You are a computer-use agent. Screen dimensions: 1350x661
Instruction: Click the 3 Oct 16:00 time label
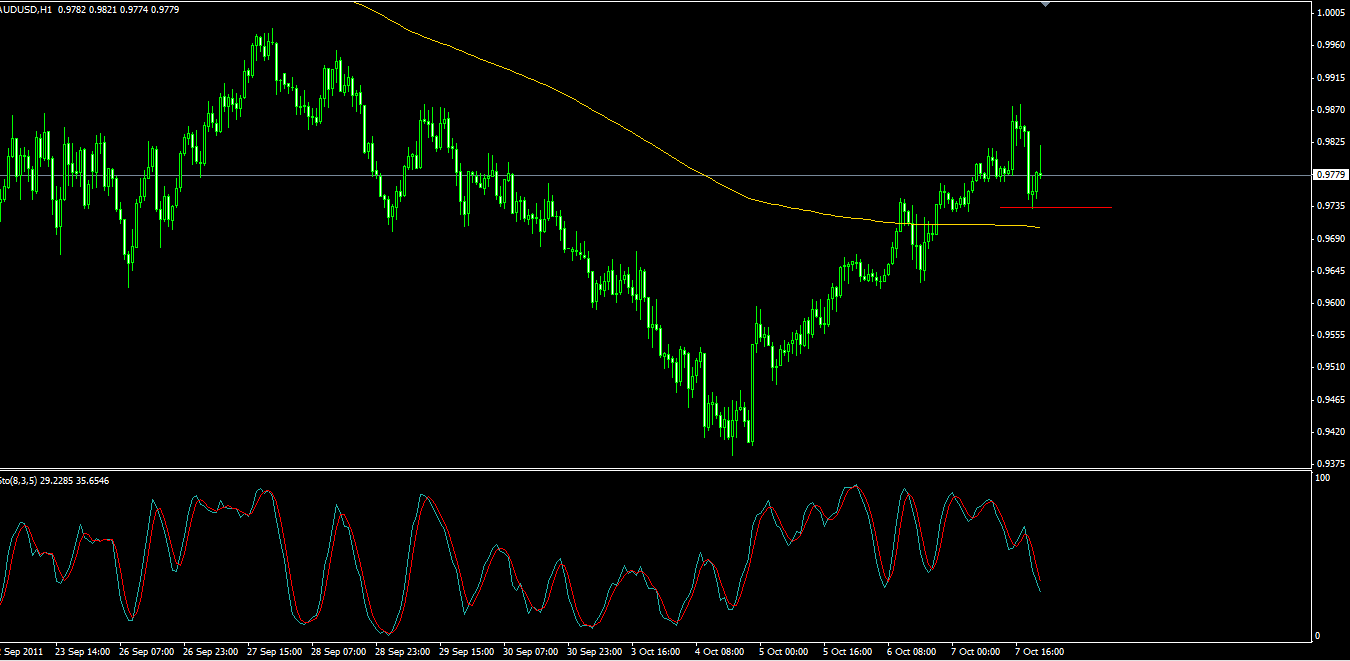click(657, 652)
